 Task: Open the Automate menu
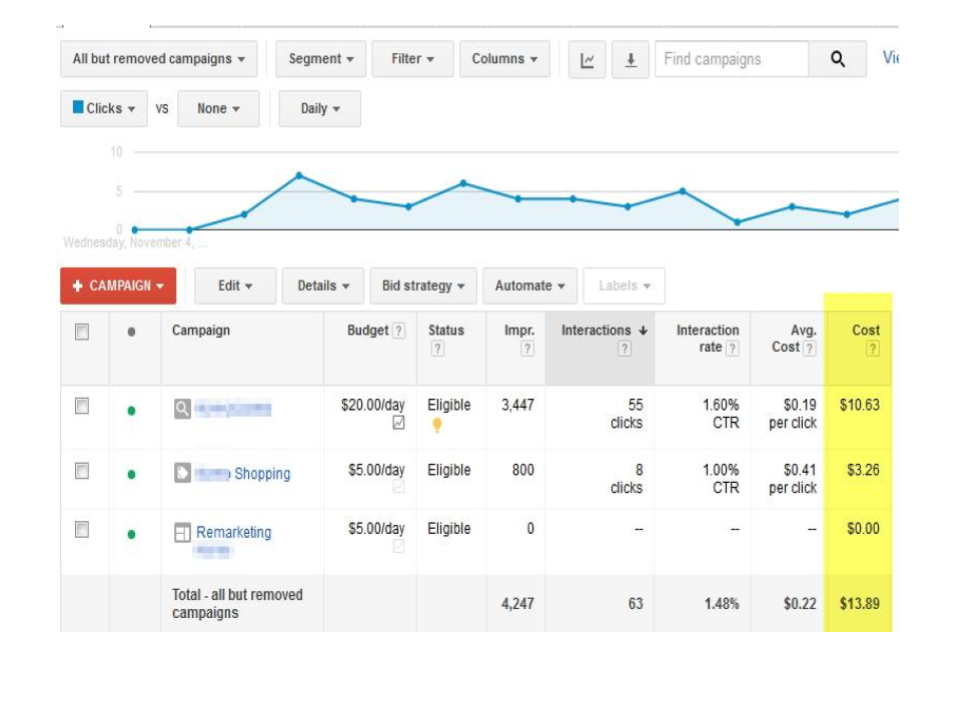click(x=530, y=286)
